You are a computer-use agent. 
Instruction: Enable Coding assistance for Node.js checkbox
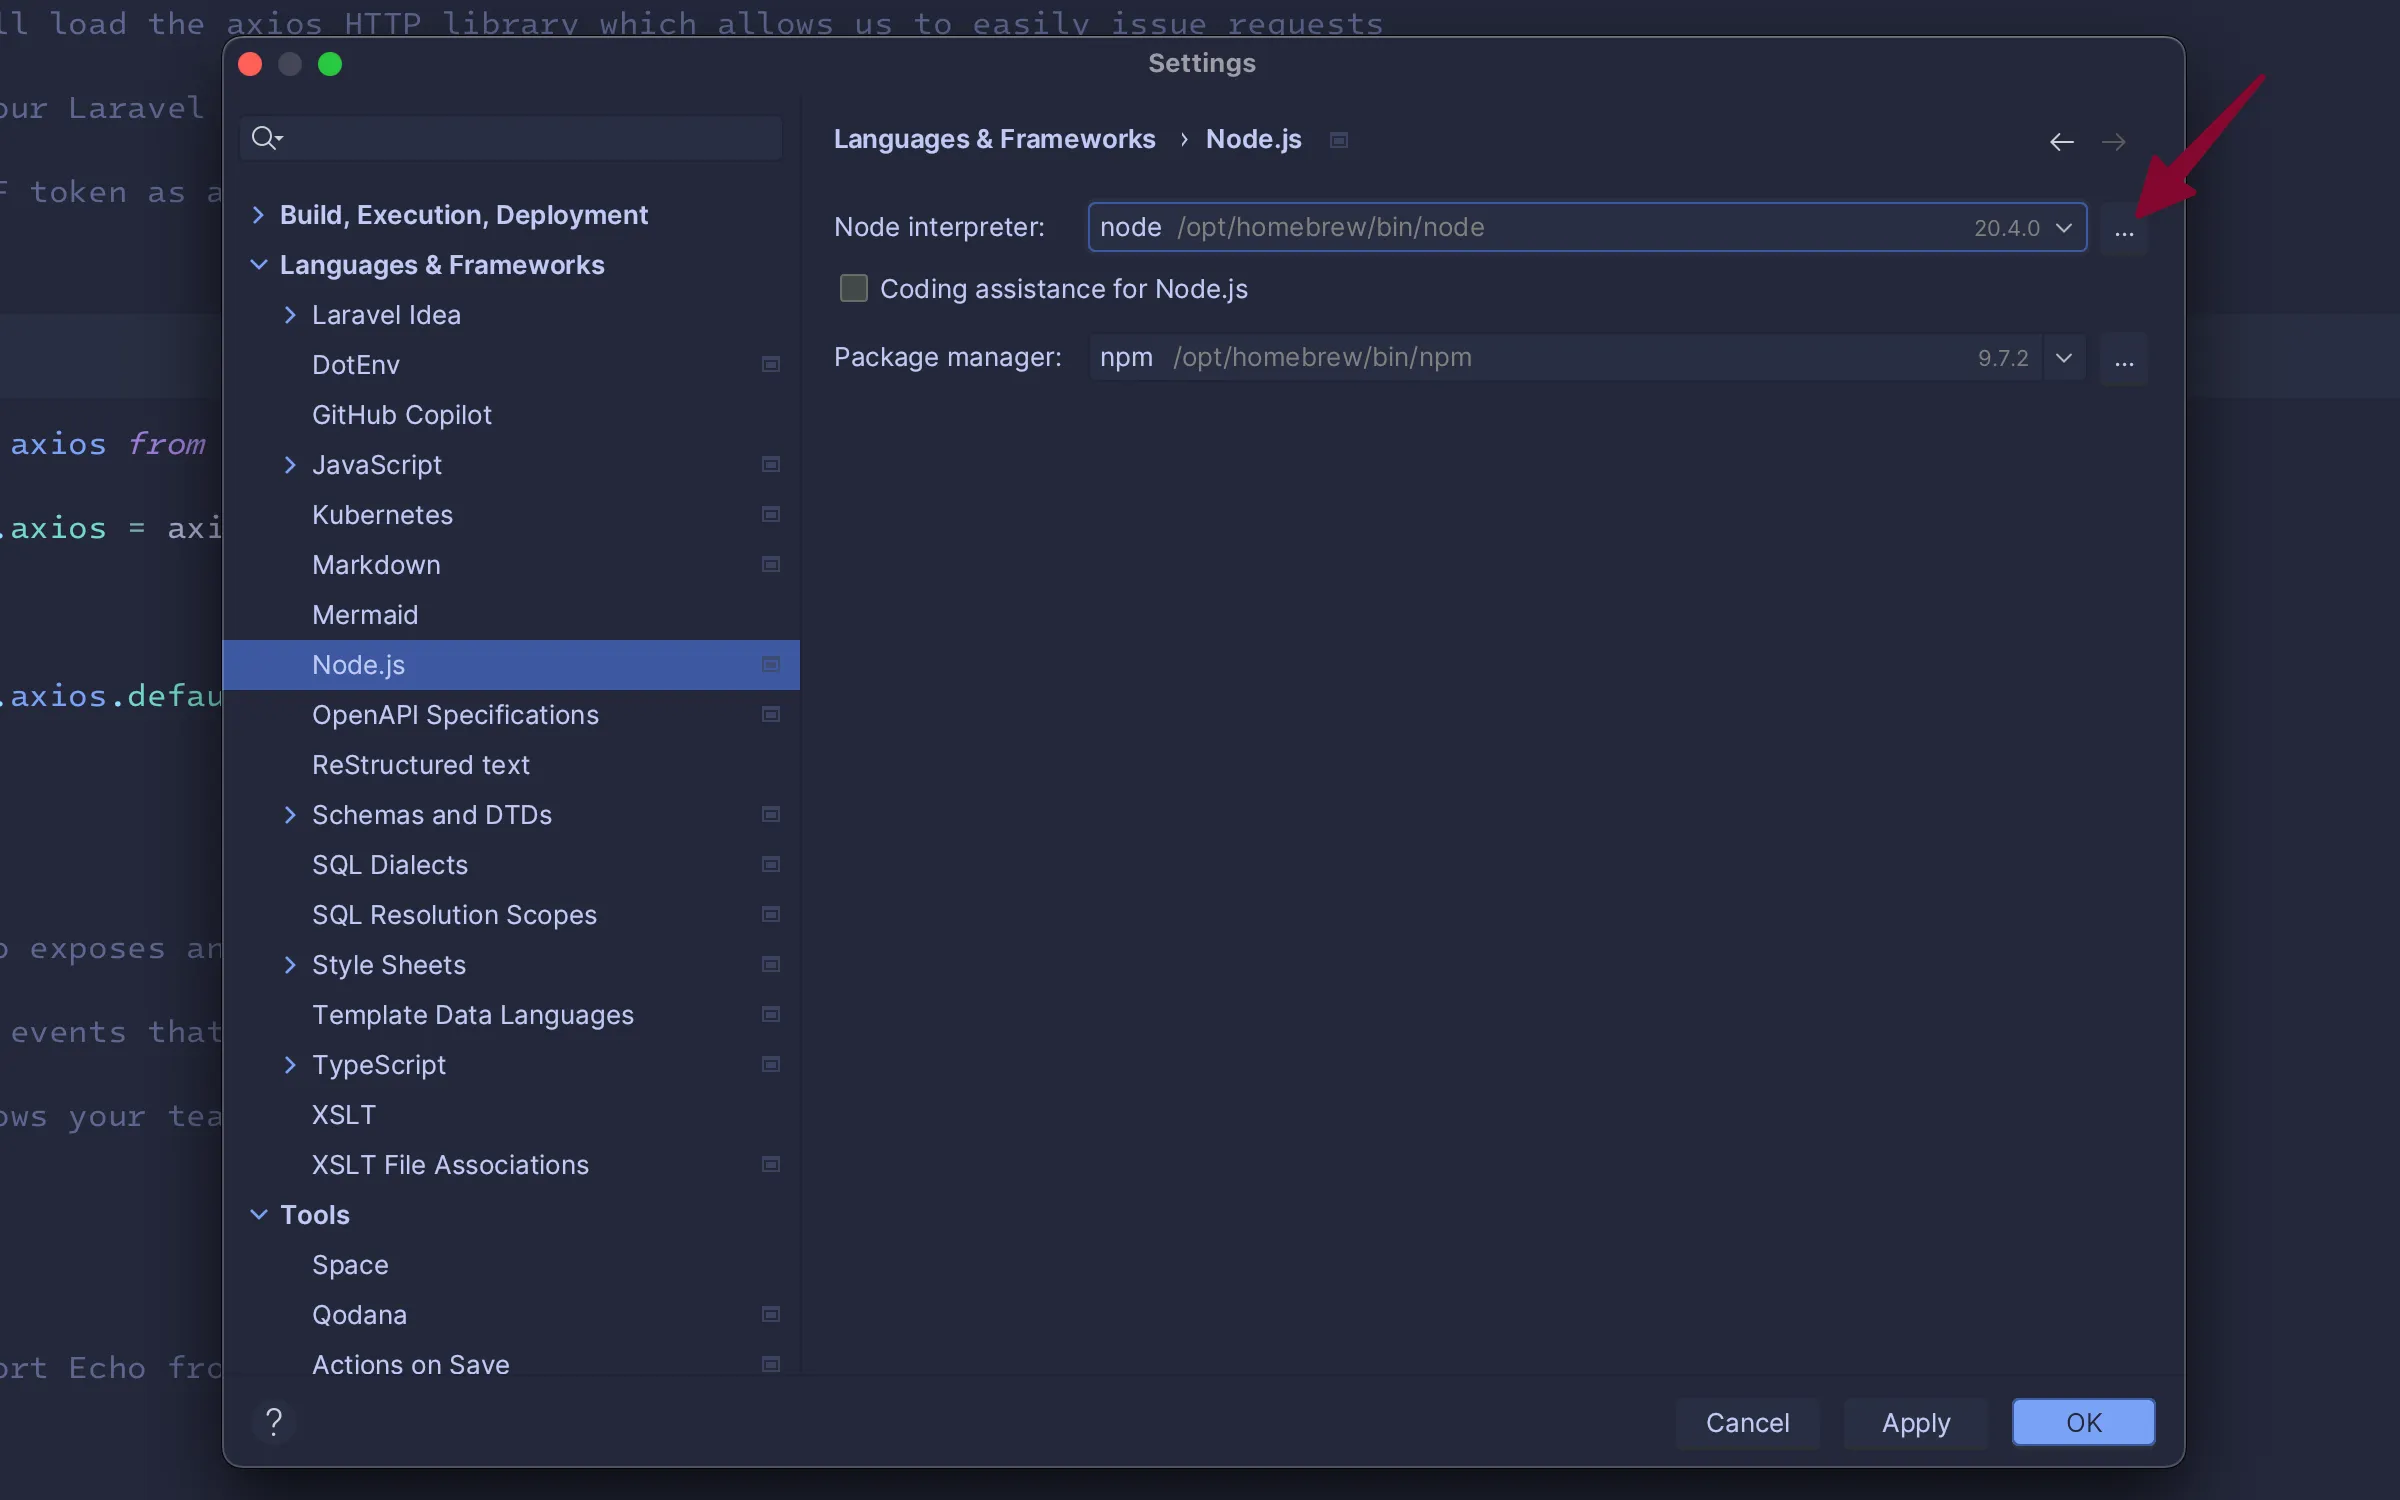click(x=853, y=289)
